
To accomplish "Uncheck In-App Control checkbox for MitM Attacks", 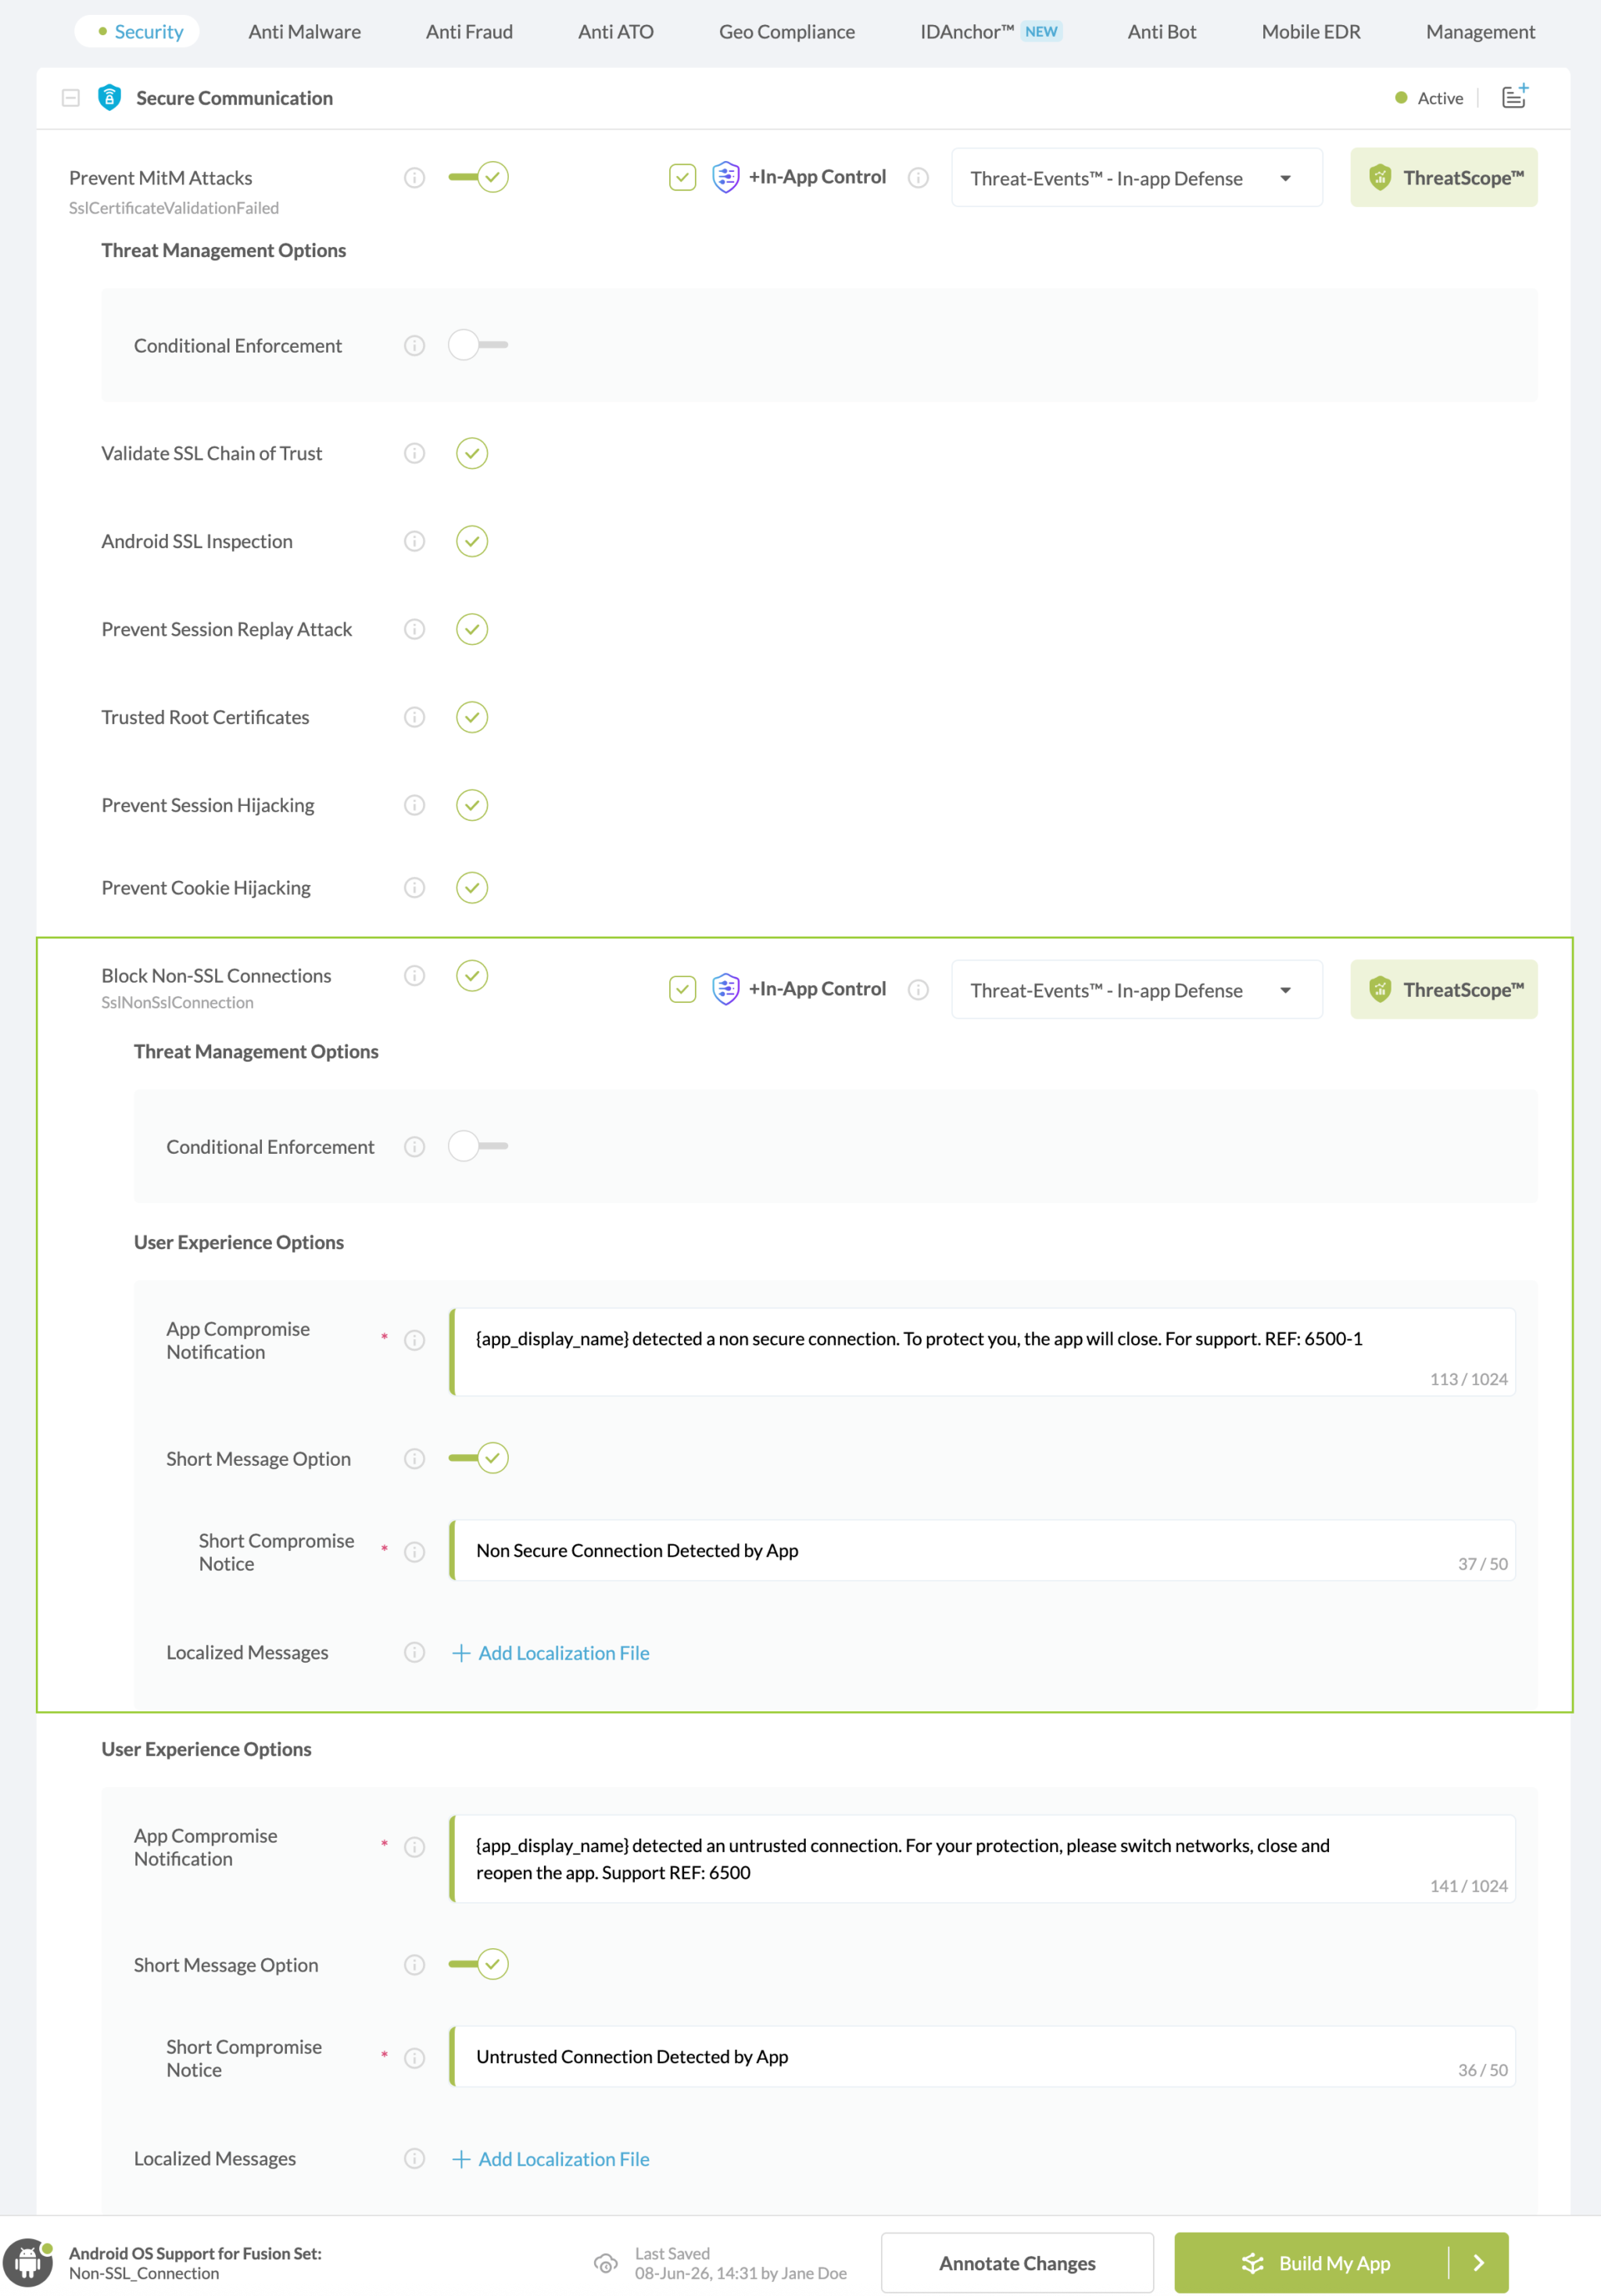I will [x=682, y=177].
